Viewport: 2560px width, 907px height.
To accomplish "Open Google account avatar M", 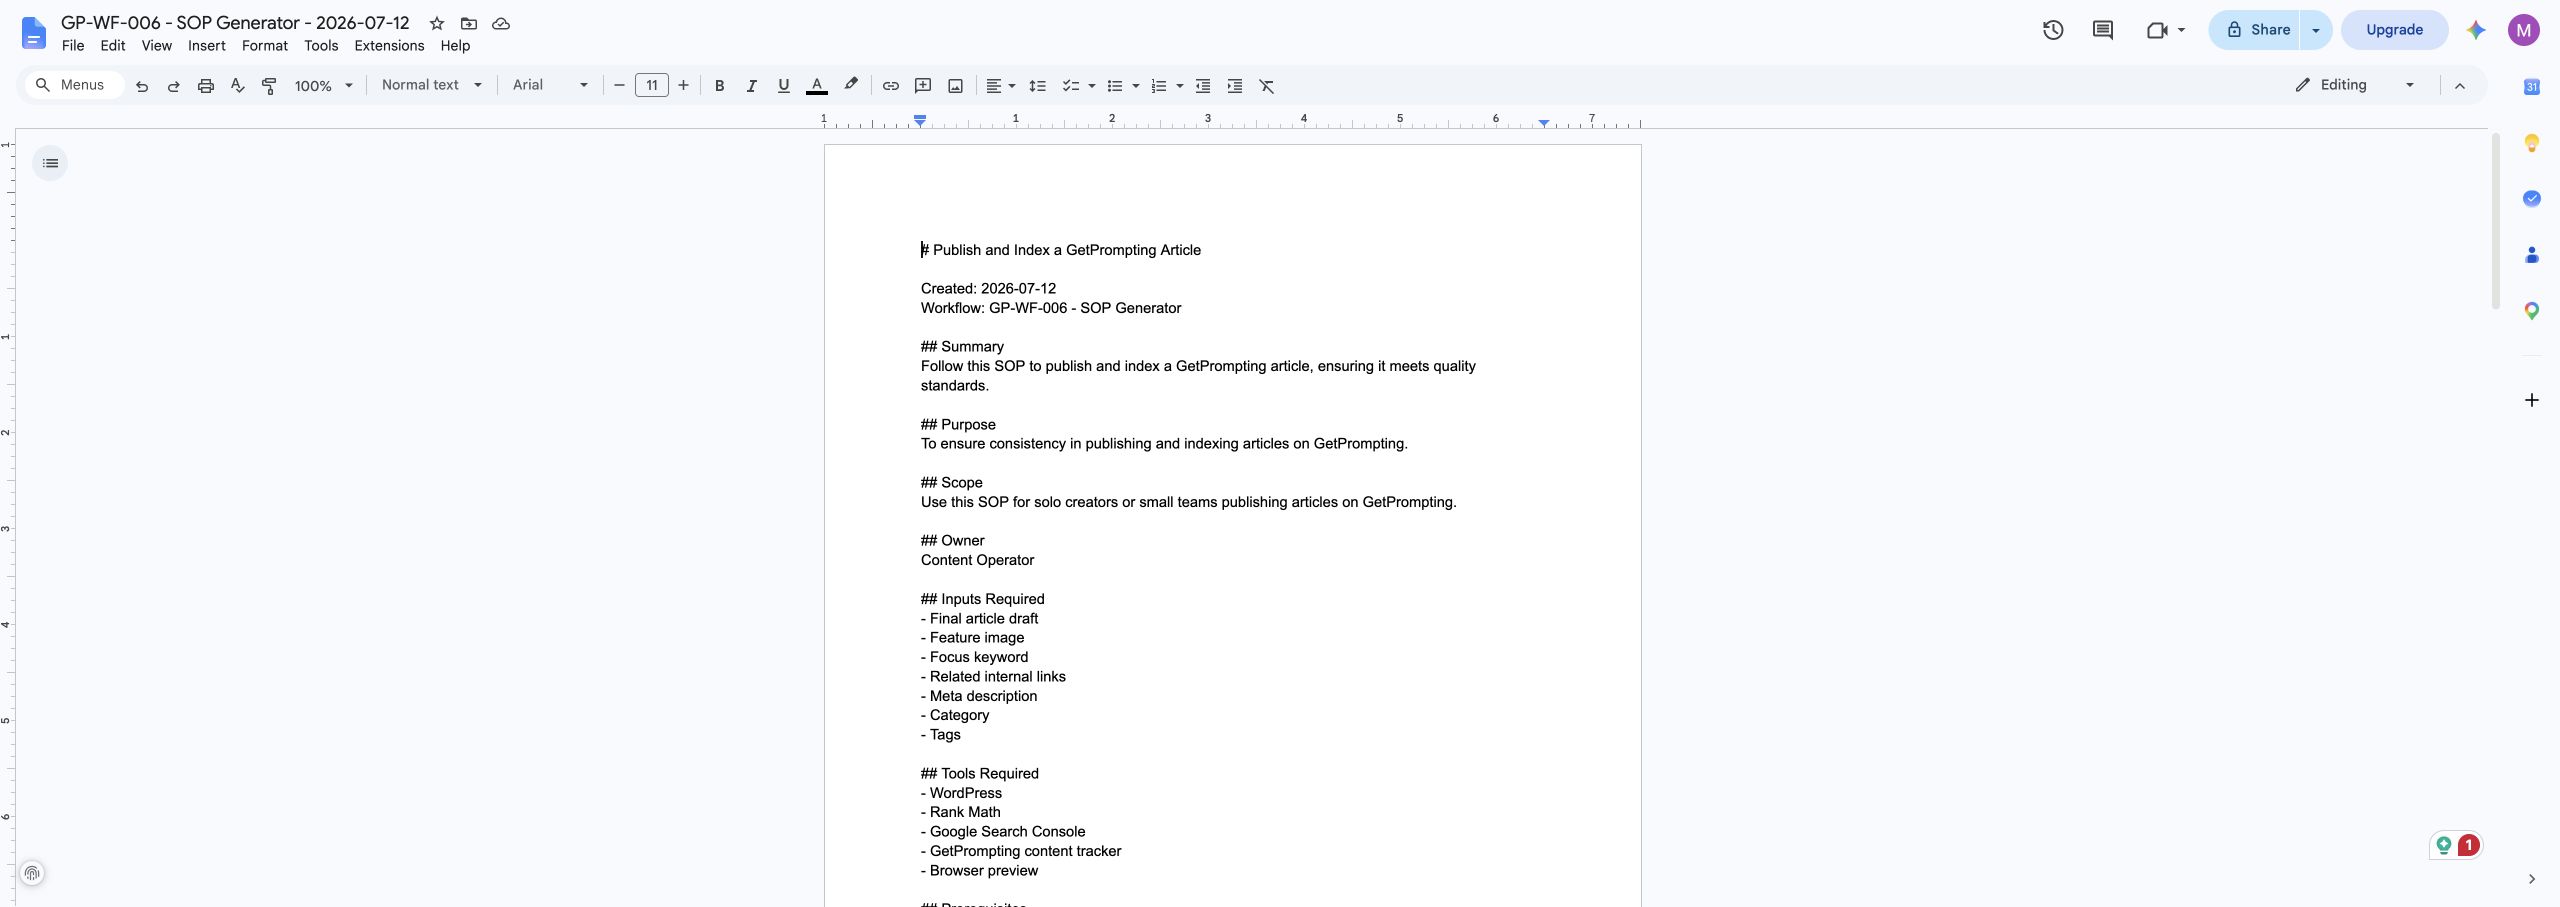I will pyautogui.click(x=2524, y=30).
